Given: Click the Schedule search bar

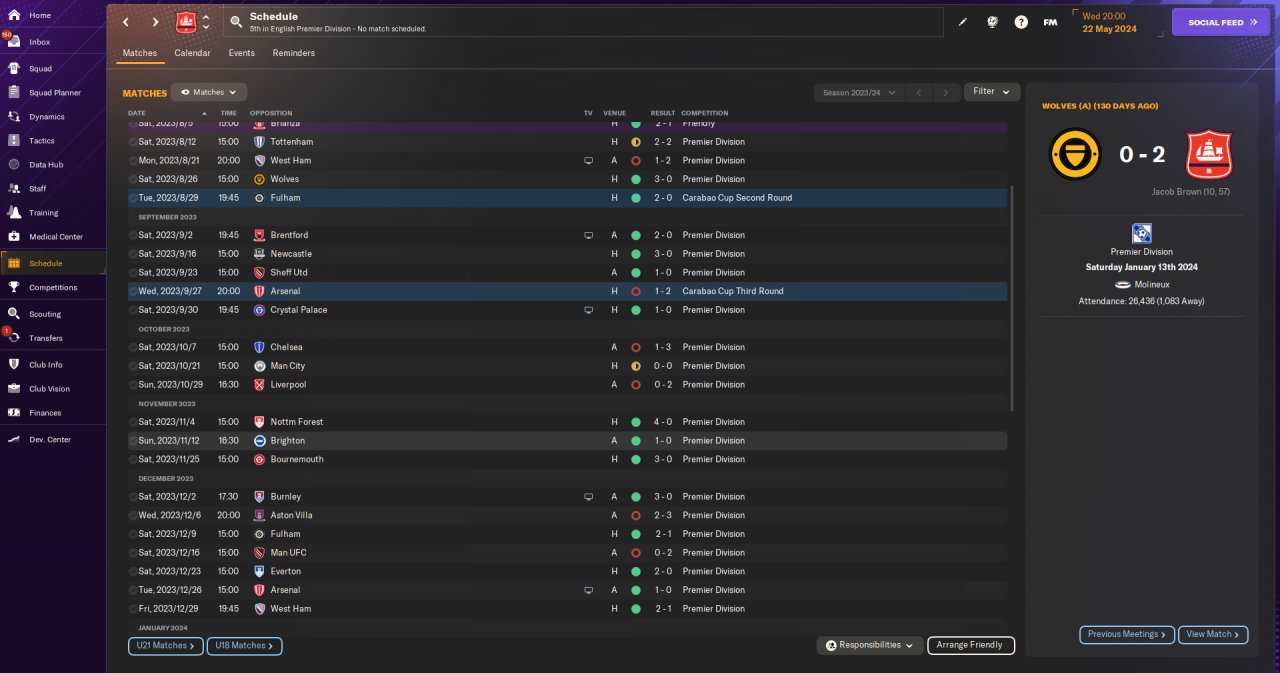Looking at the screenshot, I should 583,21.
